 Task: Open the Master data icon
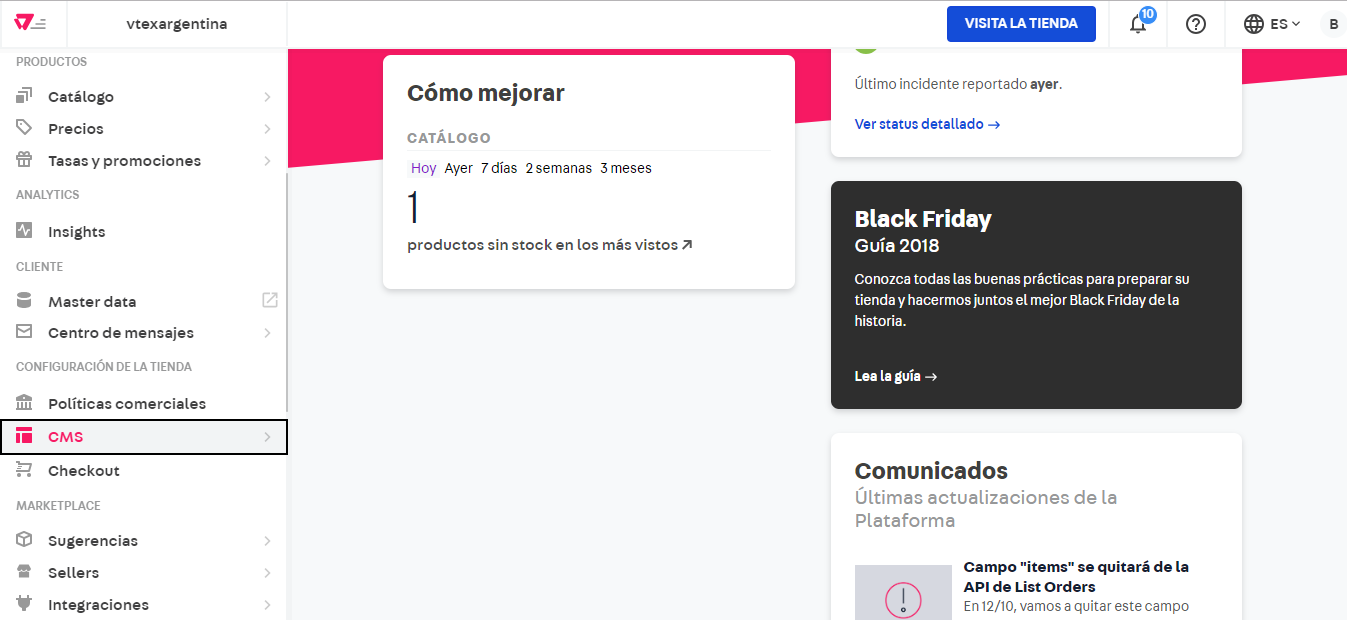tap(22, 299)
